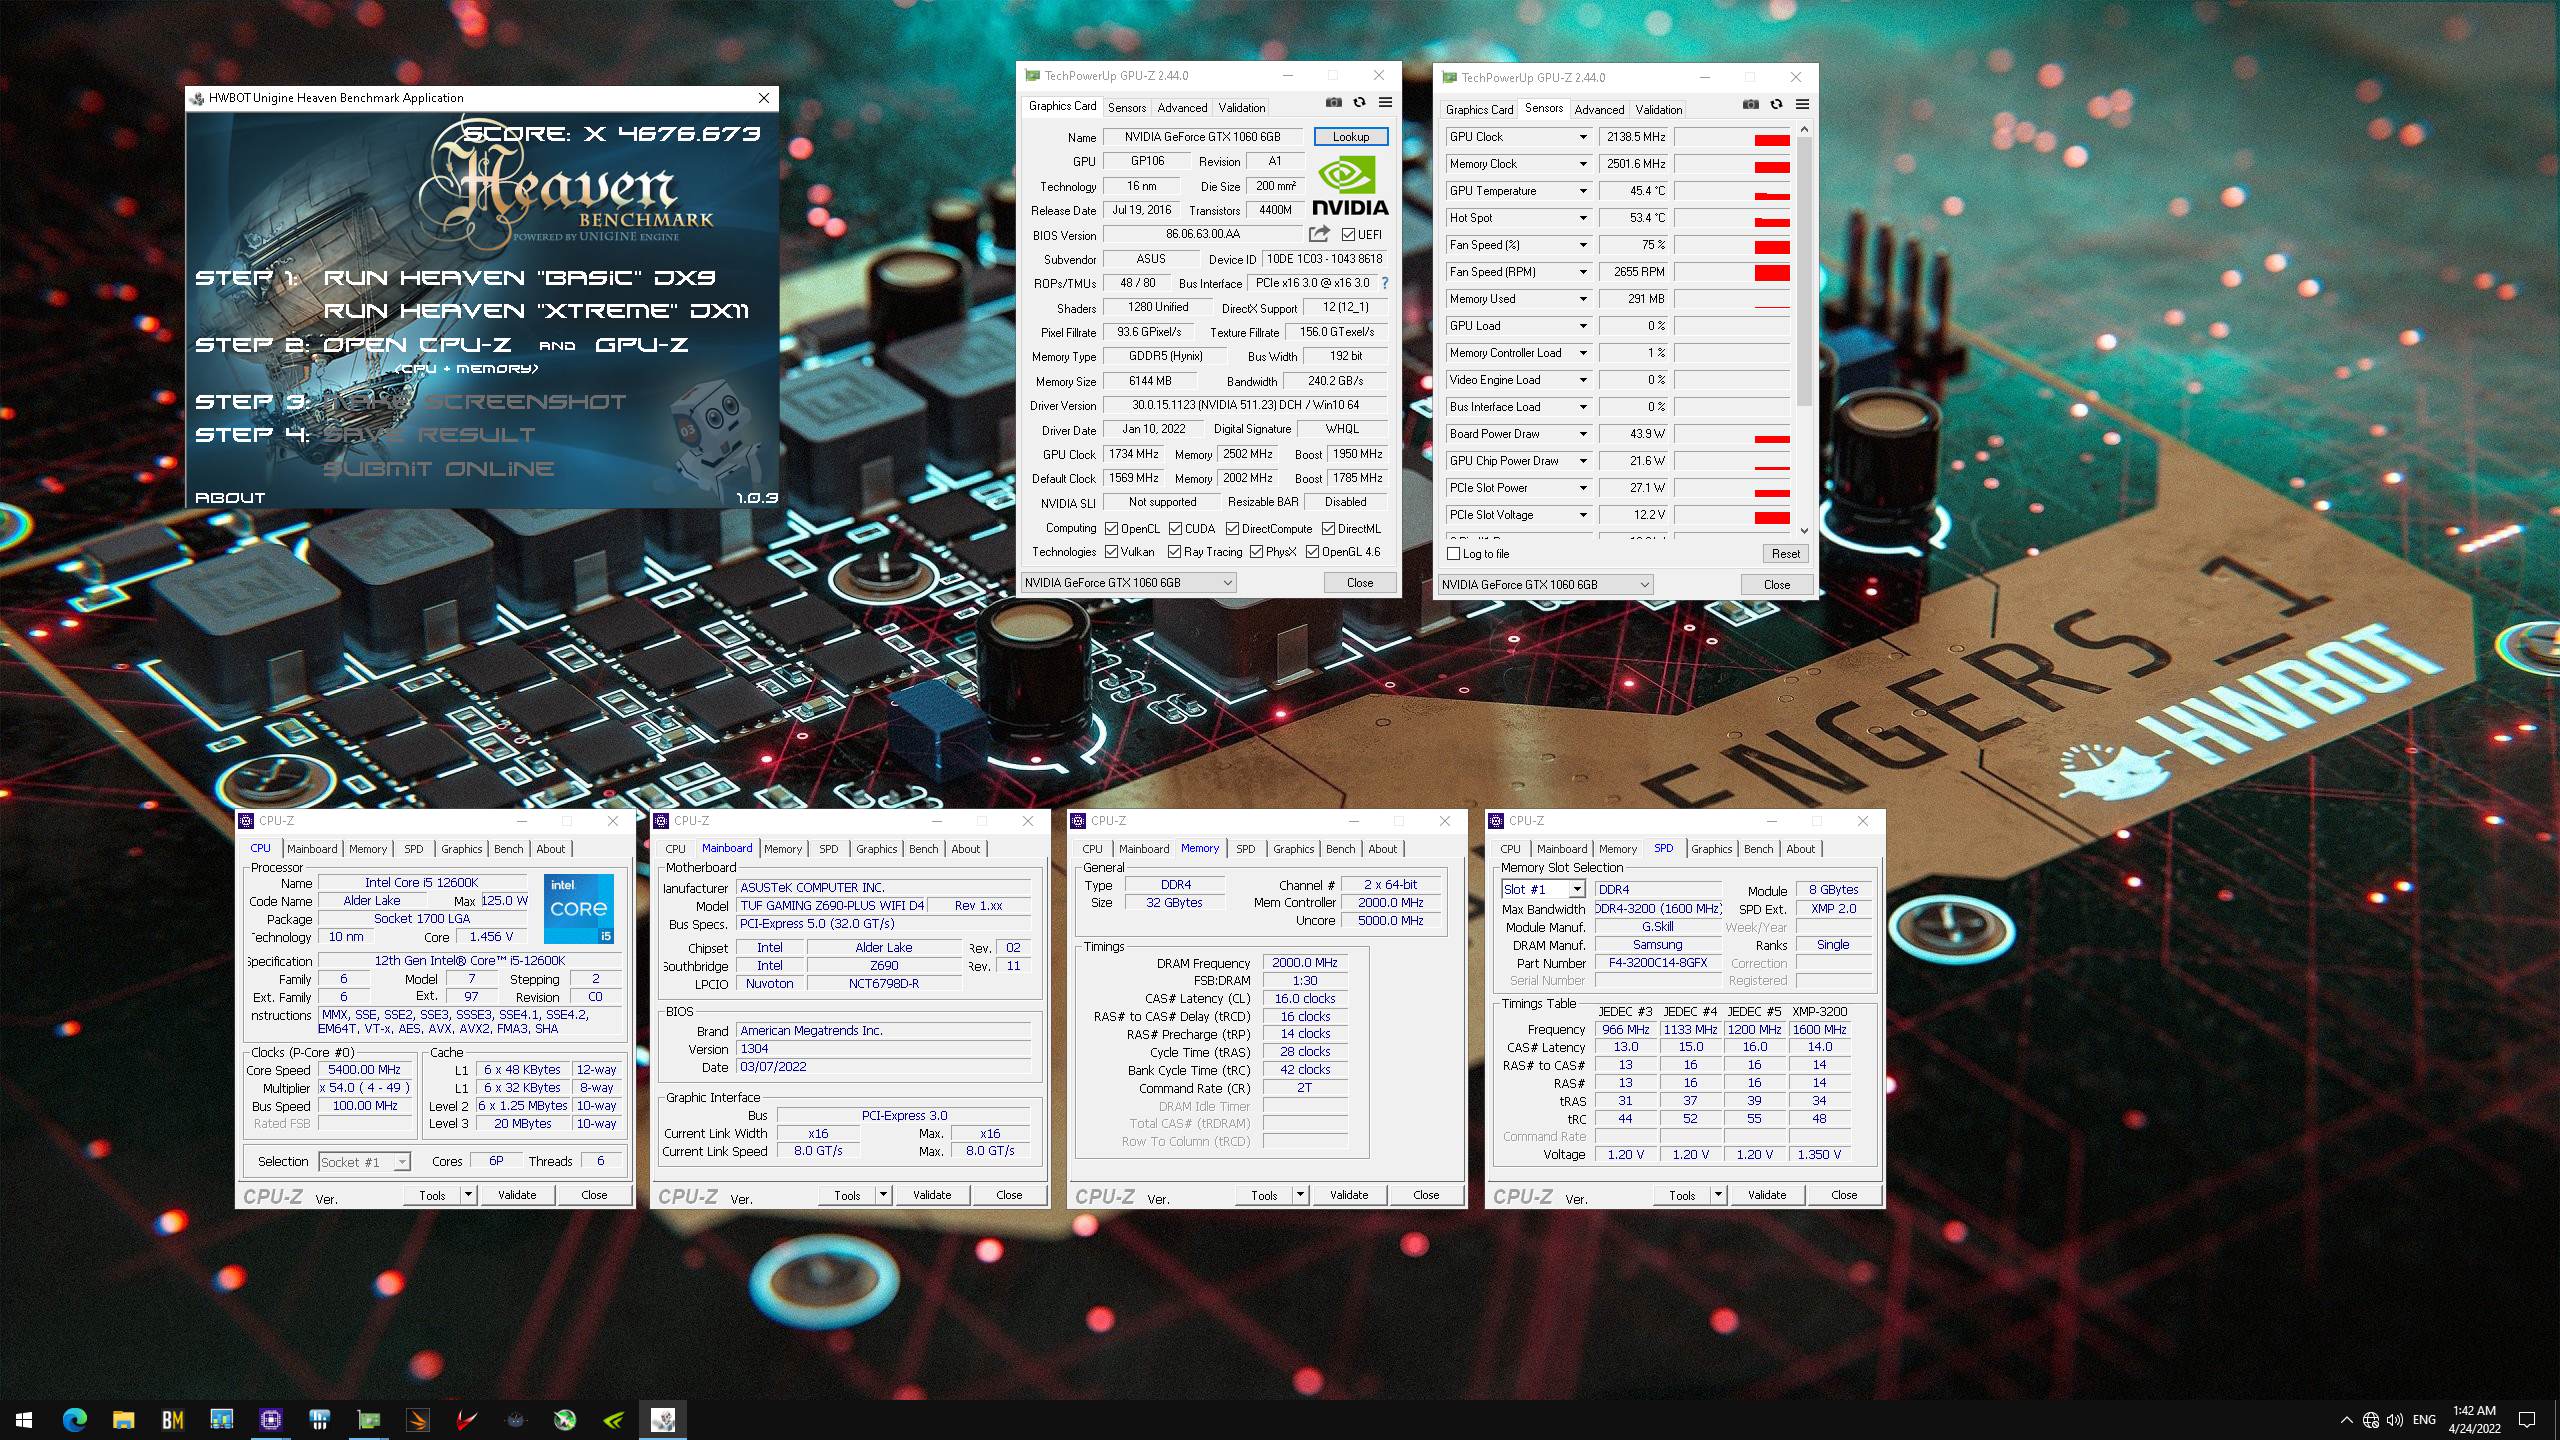Open File Explorer from the taskbar
2560x1440 pixels.
pos(123,1419)
